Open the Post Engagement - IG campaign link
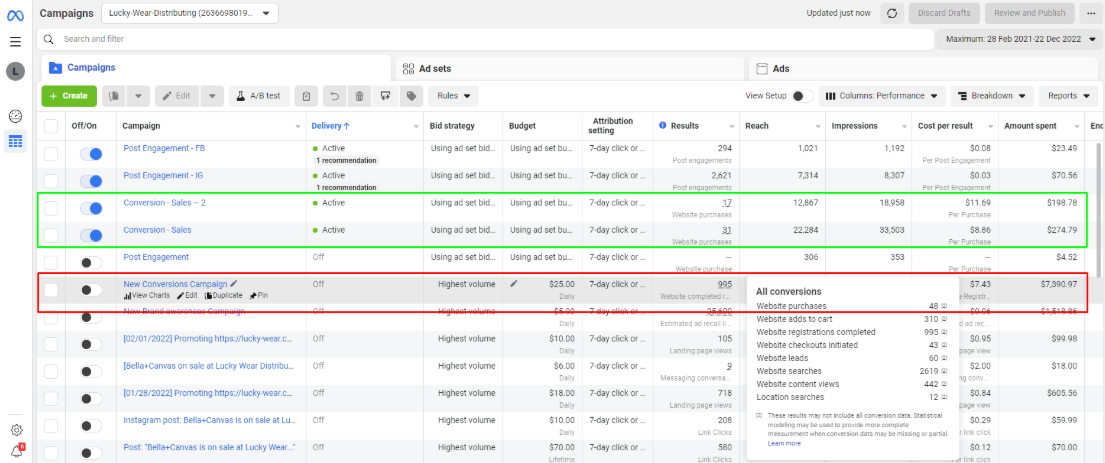 164,175
